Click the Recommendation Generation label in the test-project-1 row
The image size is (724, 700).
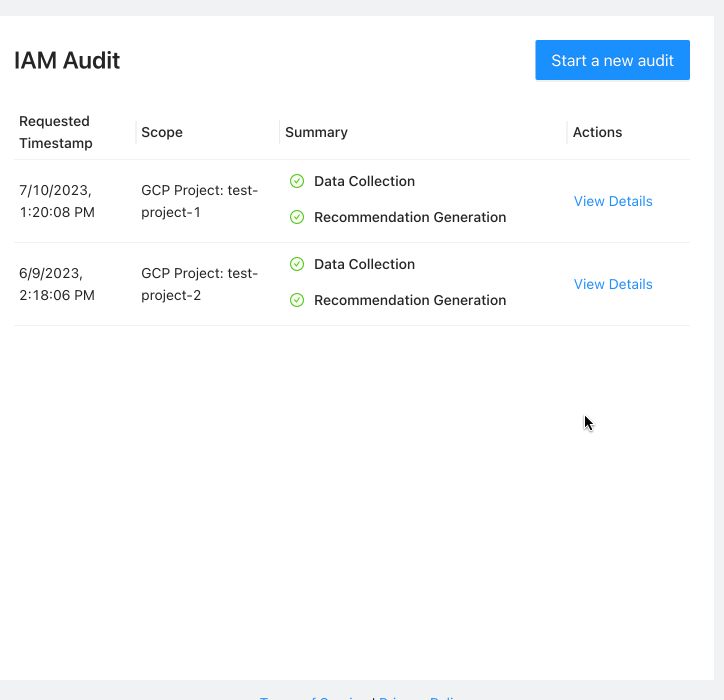(410, 217)
